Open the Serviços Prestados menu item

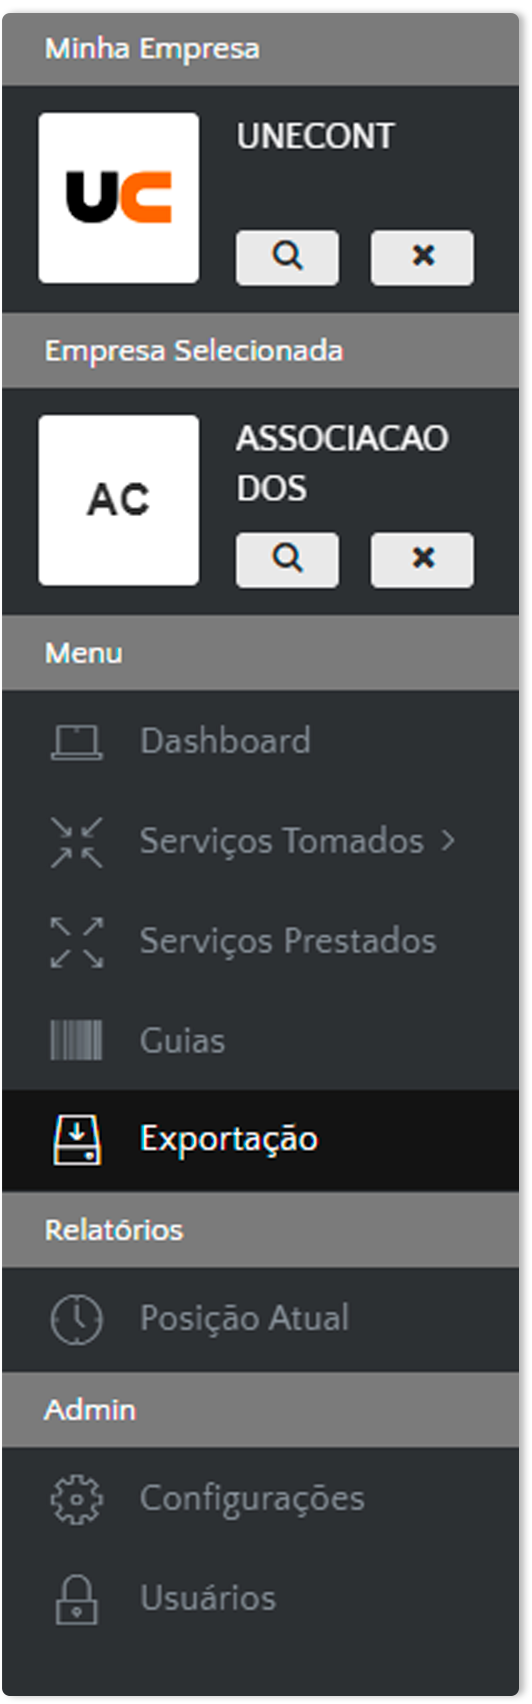260,941
